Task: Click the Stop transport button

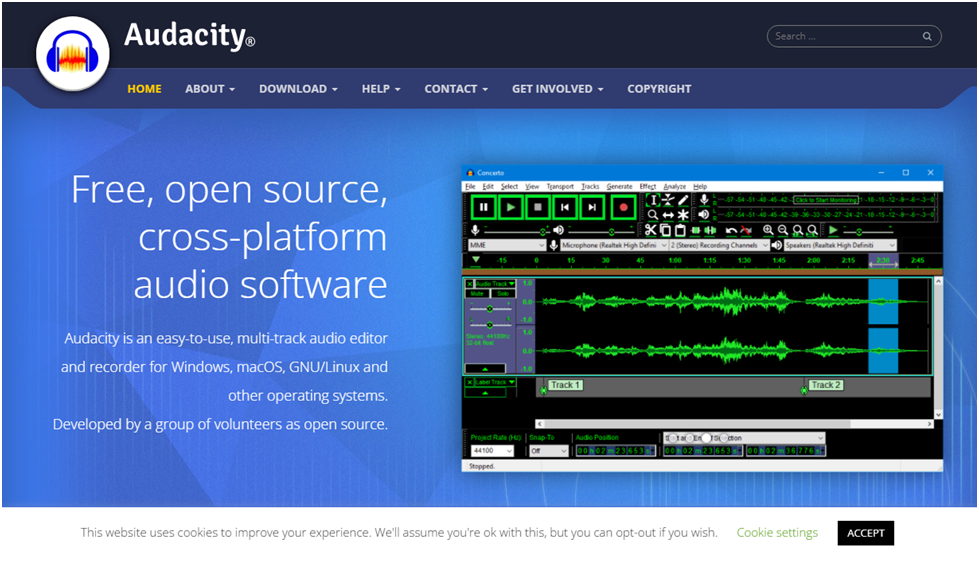Action: point(538,207)
